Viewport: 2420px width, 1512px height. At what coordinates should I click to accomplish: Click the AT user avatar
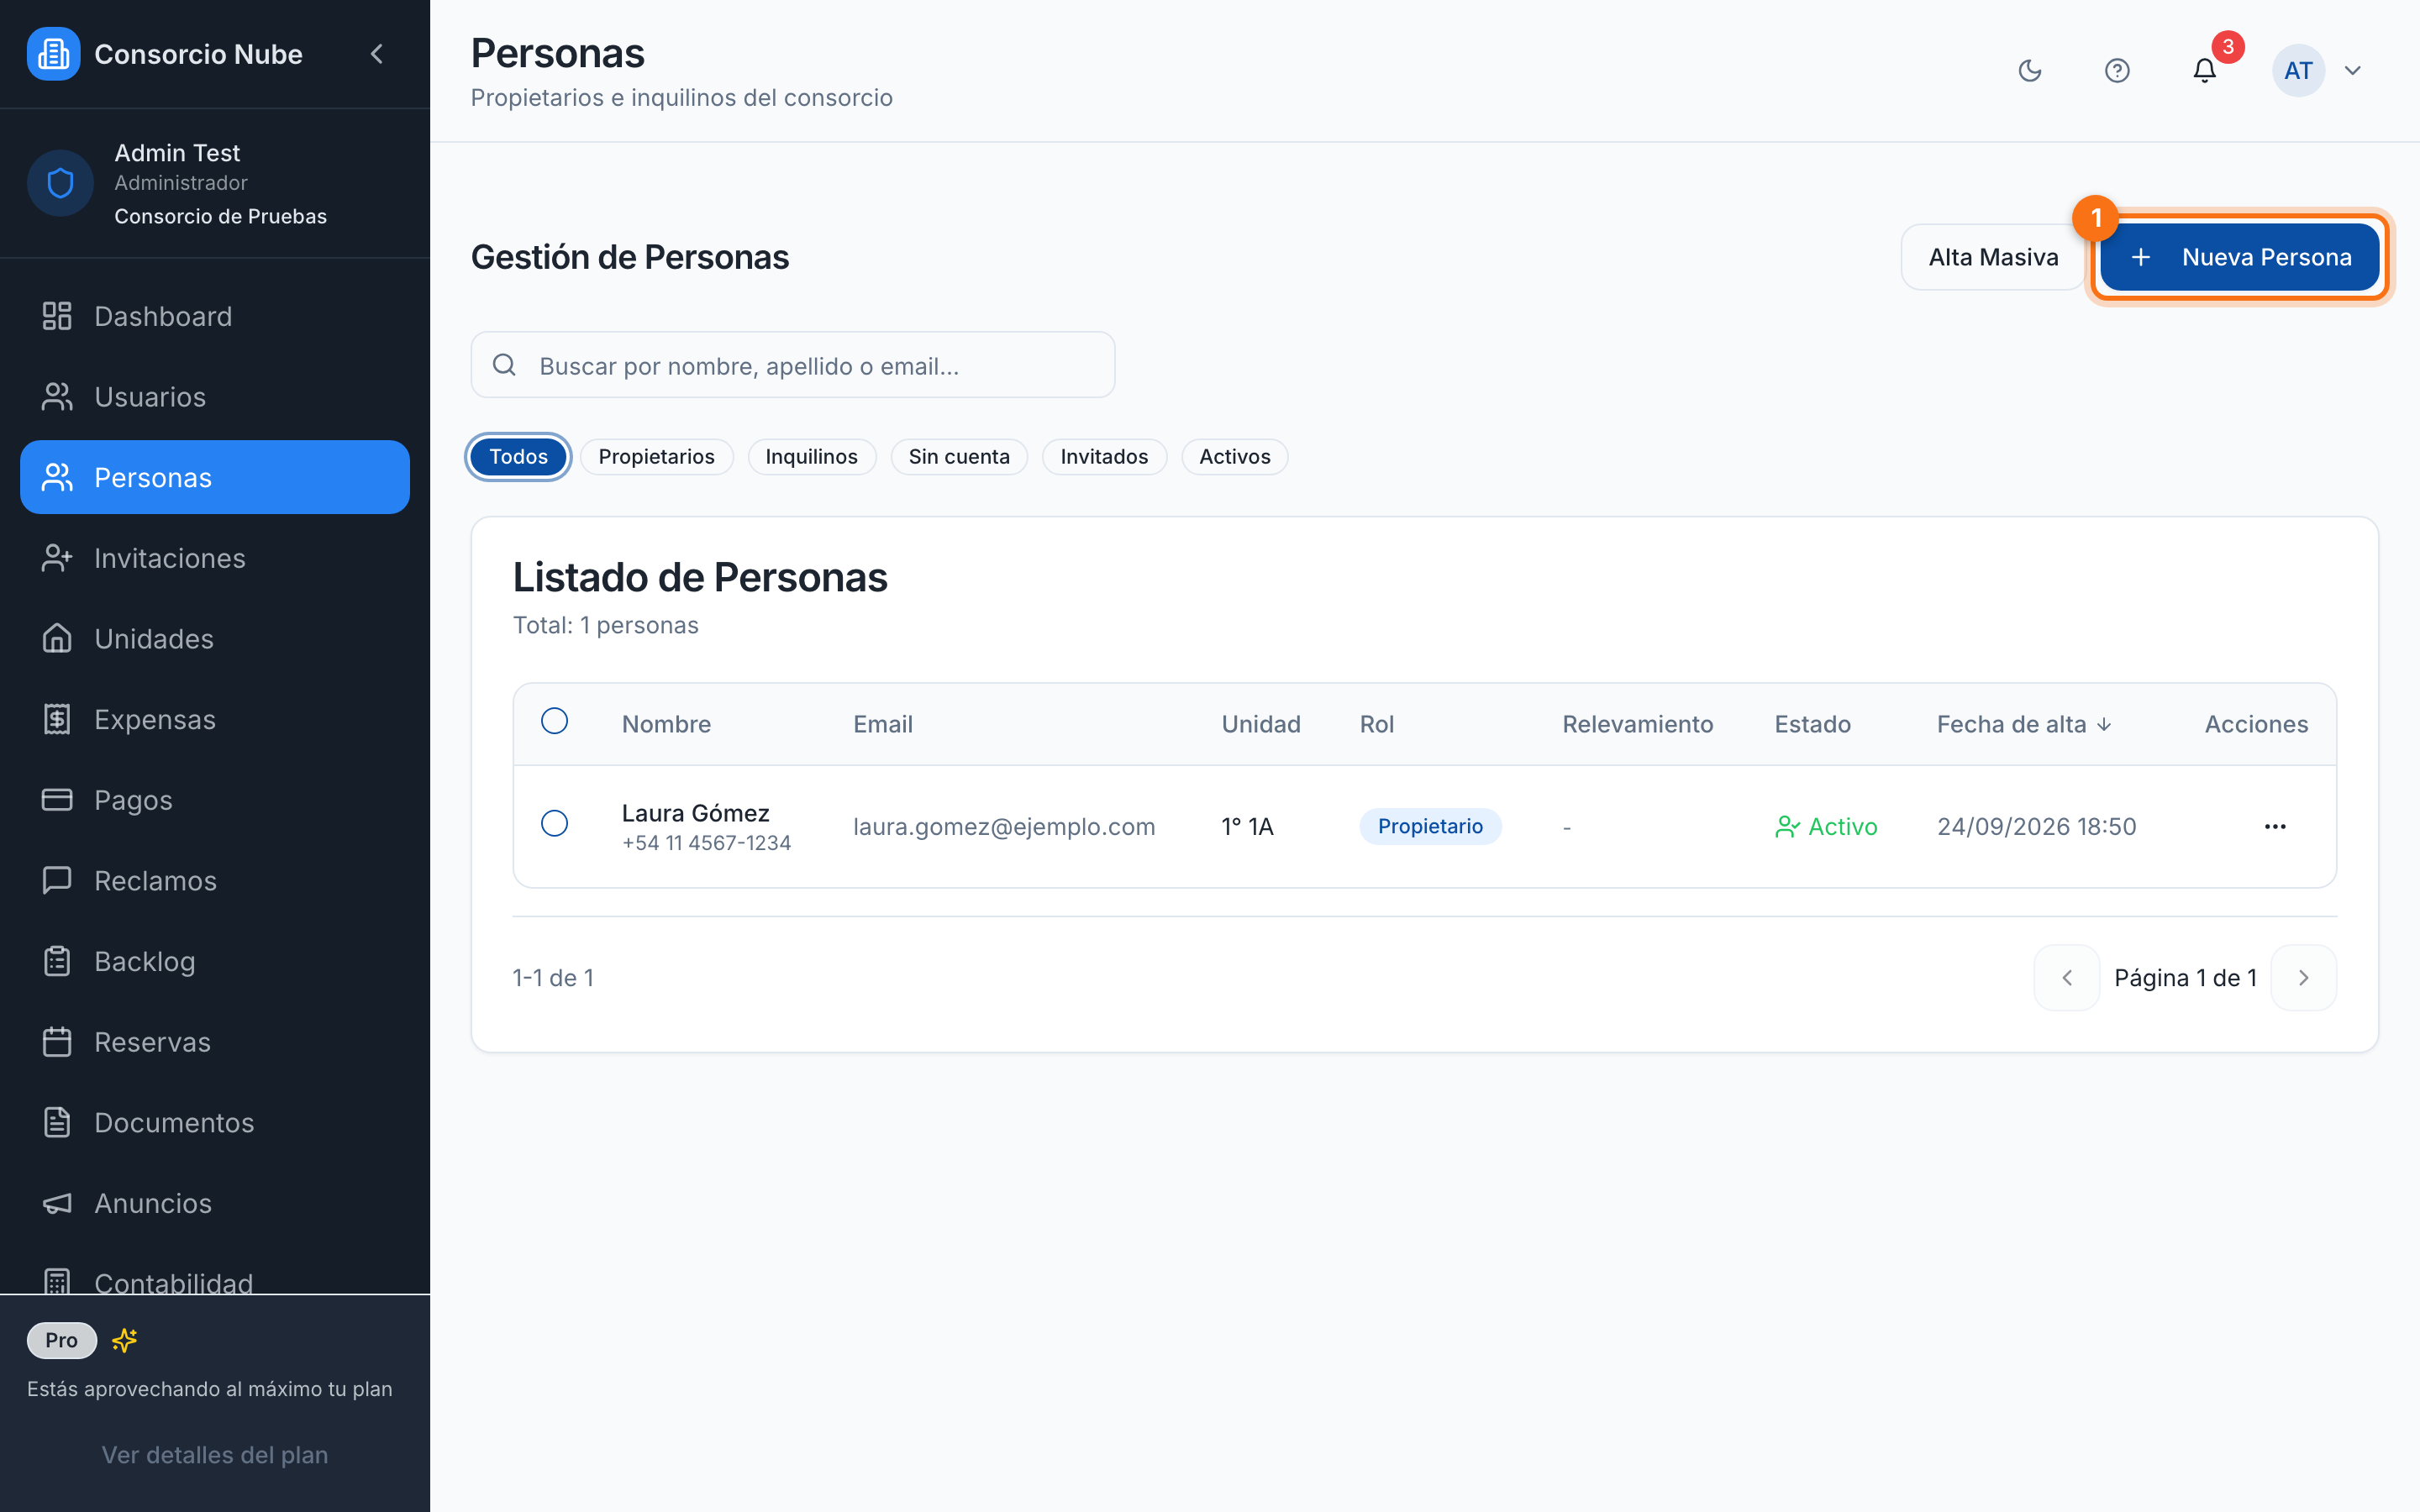pos(2298,70)
